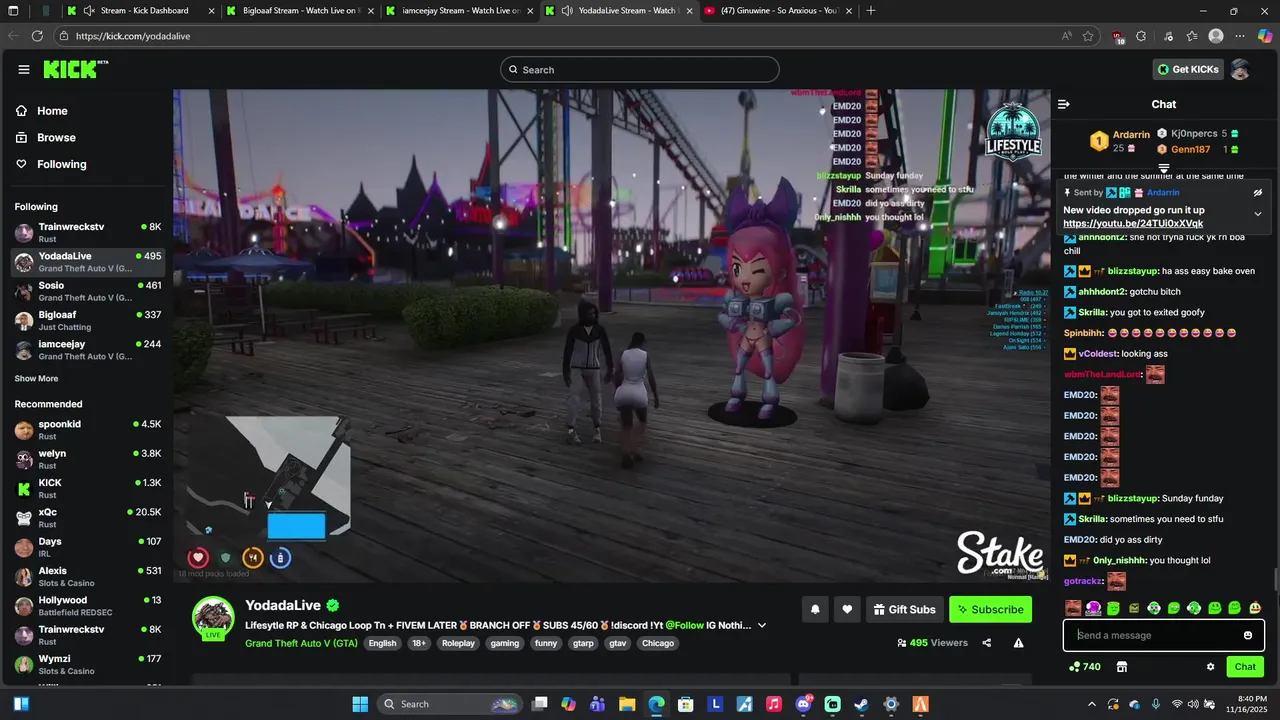The height and width of the screenshot is (720, 1280).
Task: Click the 740 channel points balance
Action: tap(1085, 667)
